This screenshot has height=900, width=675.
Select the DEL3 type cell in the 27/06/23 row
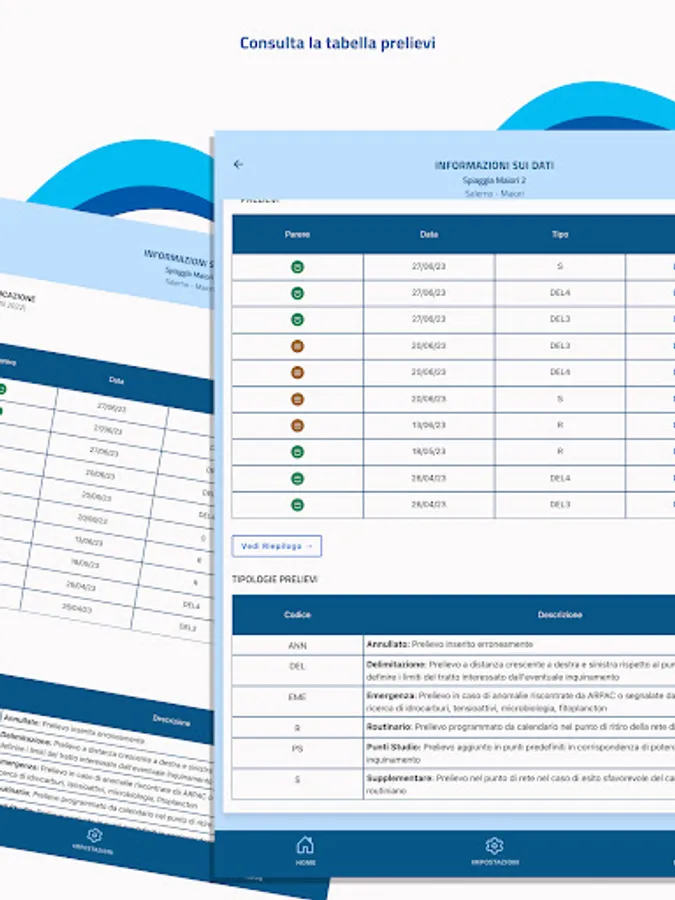[x=560, y=319]
